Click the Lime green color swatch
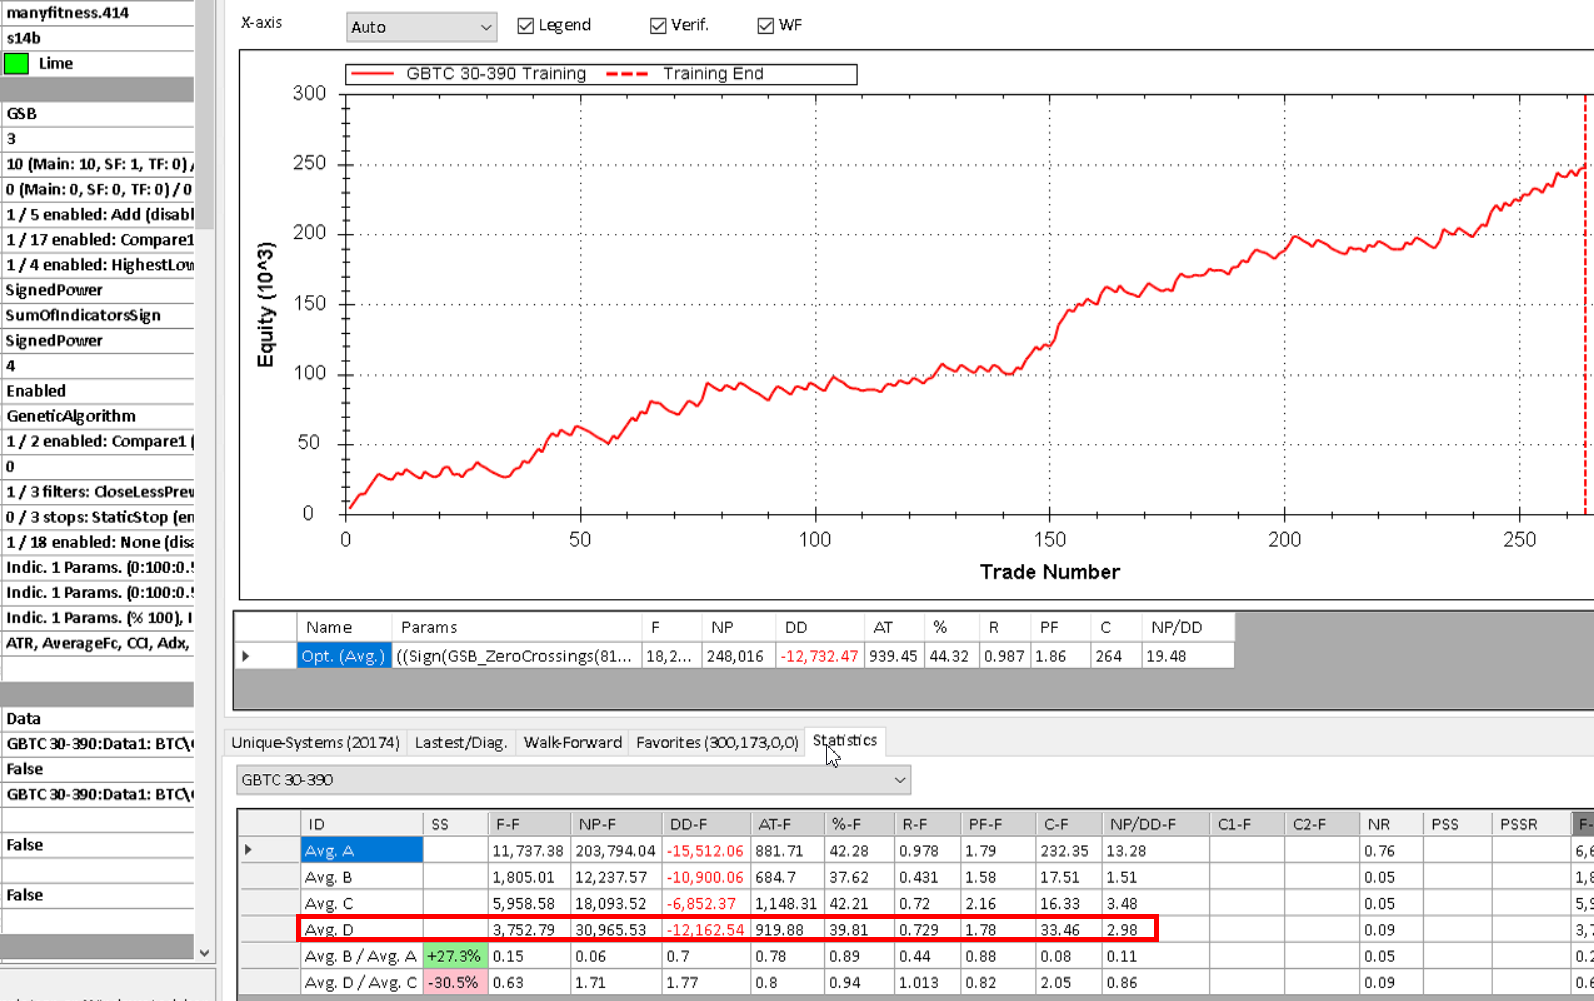 [17, 64]
